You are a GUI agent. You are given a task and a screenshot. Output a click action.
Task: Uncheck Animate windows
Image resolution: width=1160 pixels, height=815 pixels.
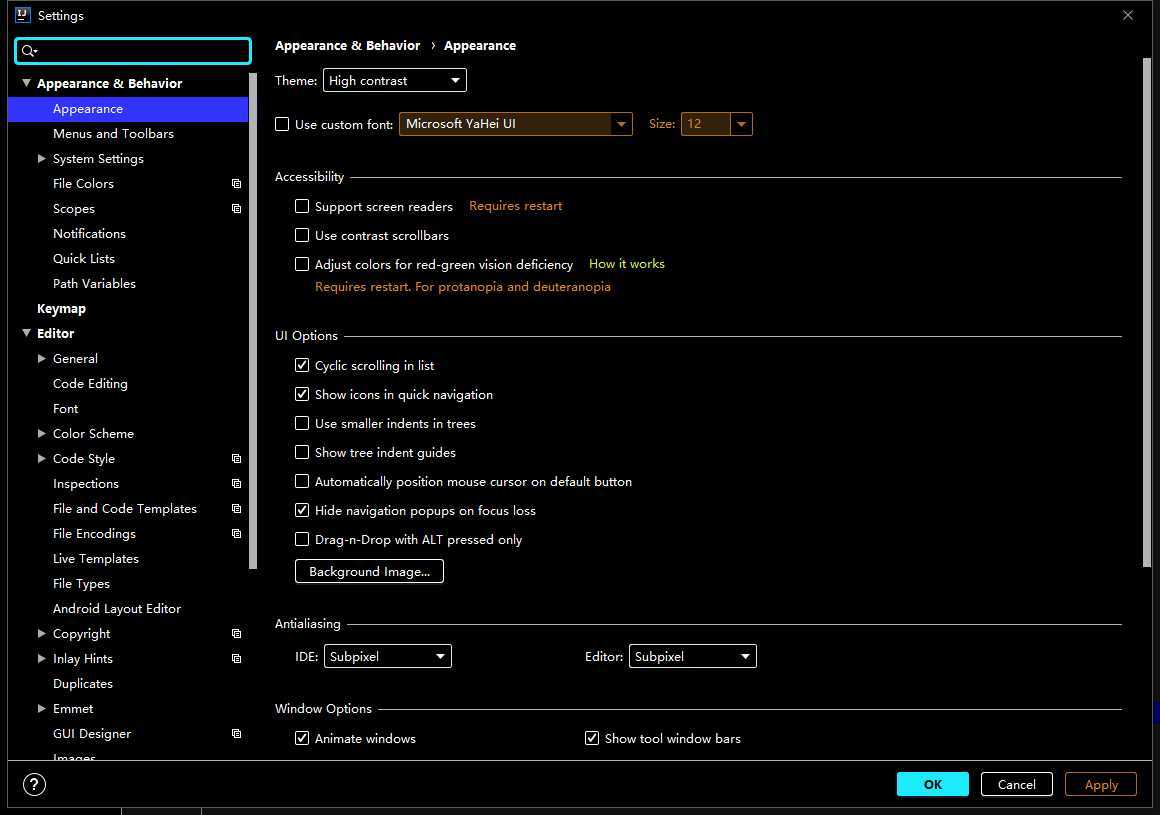click(302, 738)
